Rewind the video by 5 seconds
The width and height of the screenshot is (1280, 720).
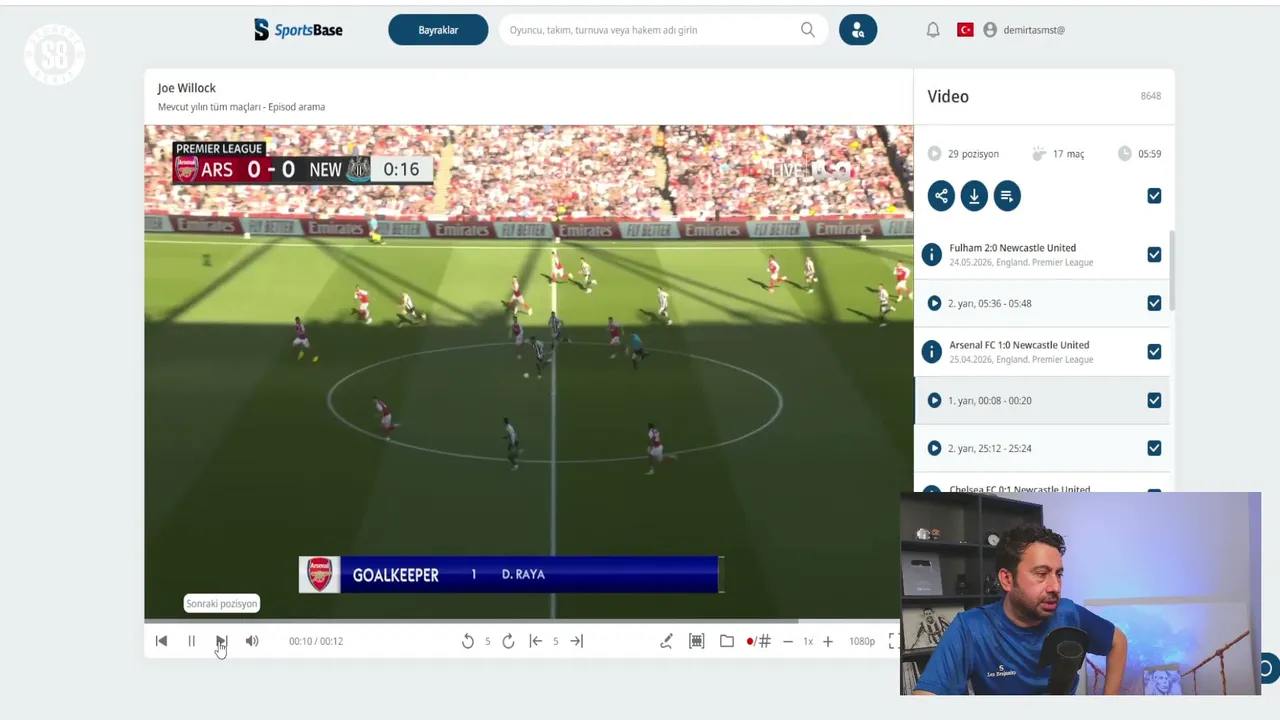click(467, 641)
